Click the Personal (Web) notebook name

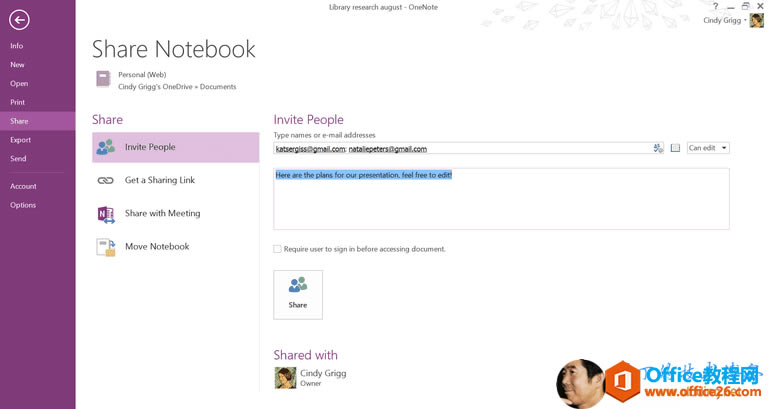(142, 74)
